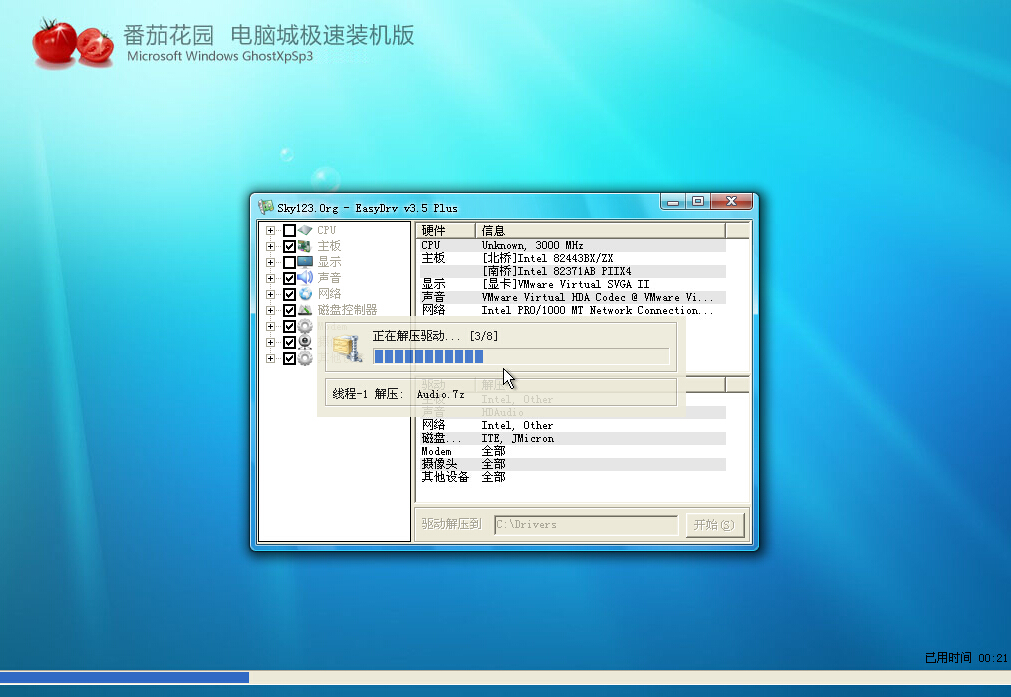Image resolution: width=1011 pixels, height=697 pixels.
Task: Click 'Unknown, 3000 MHz' in the info table
Action: 533,246
